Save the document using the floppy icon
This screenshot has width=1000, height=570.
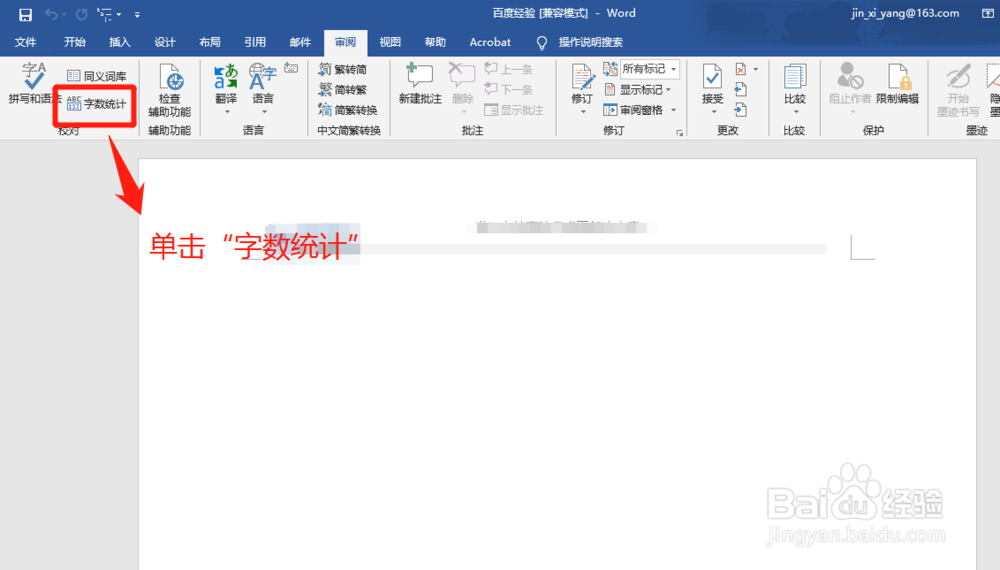(x=25, y=14)
